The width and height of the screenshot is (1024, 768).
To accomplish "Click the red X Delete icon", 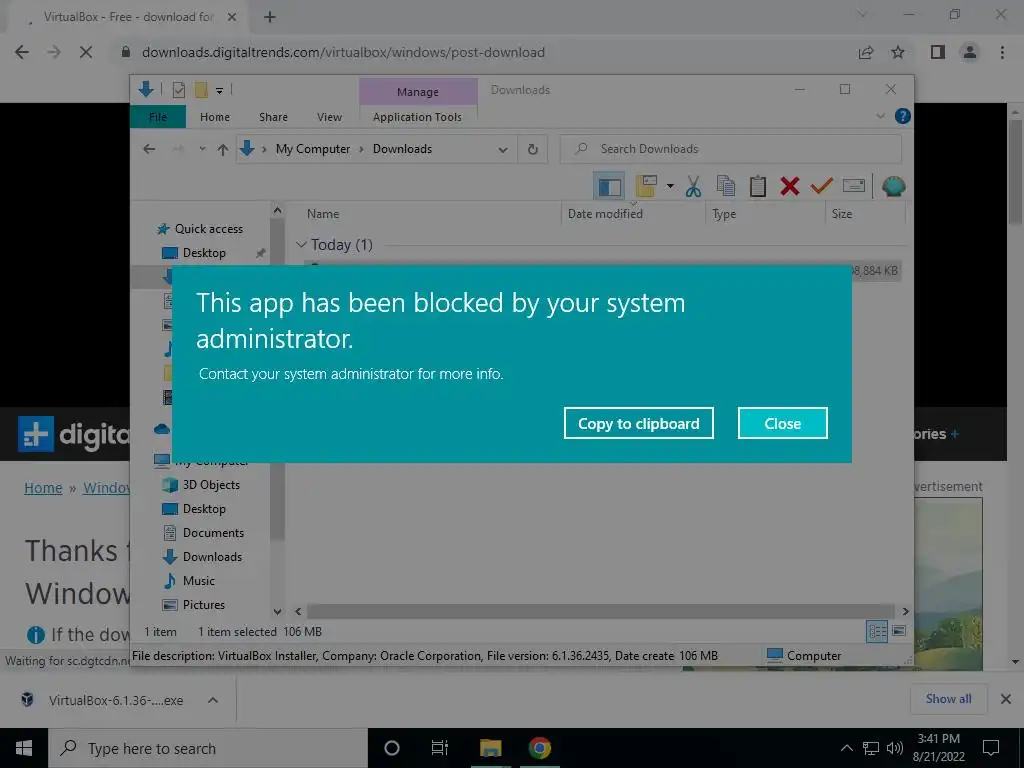I will (x=790, y=187).
